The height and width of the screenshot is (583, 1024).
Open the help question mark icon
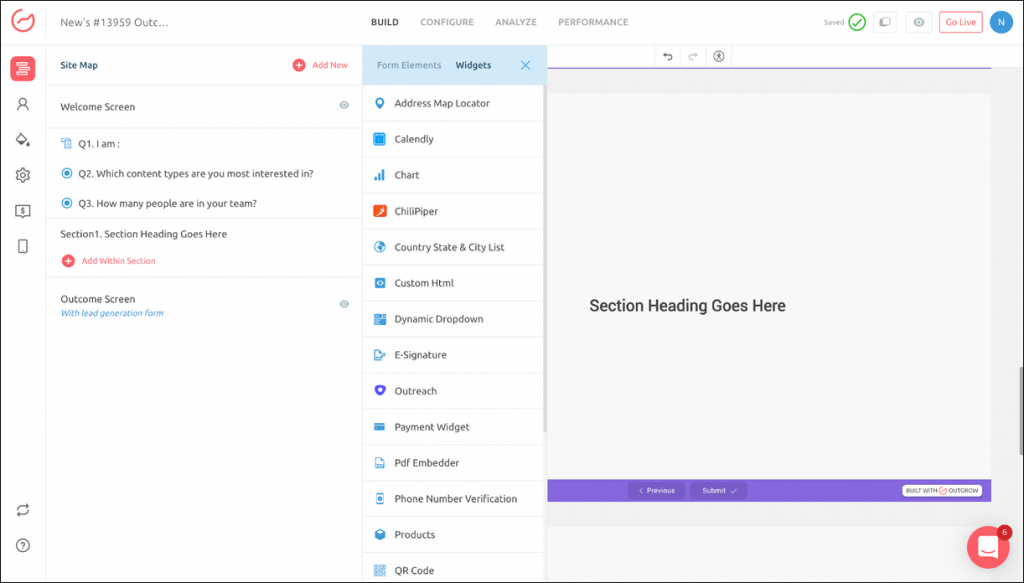23,545
